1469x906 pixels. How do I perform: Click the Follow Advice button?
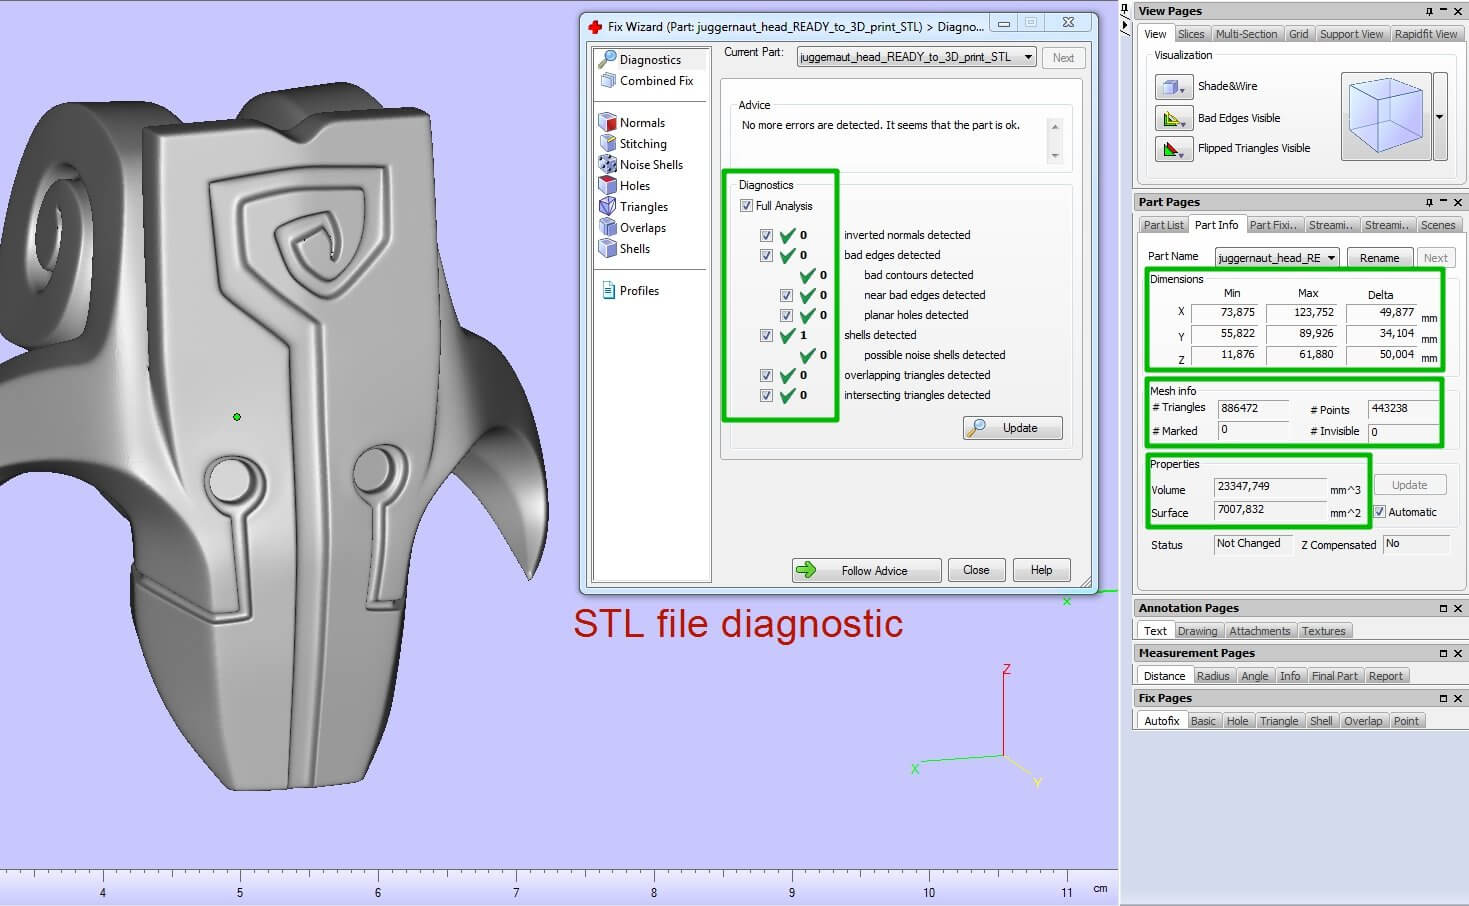click(866, 570)
